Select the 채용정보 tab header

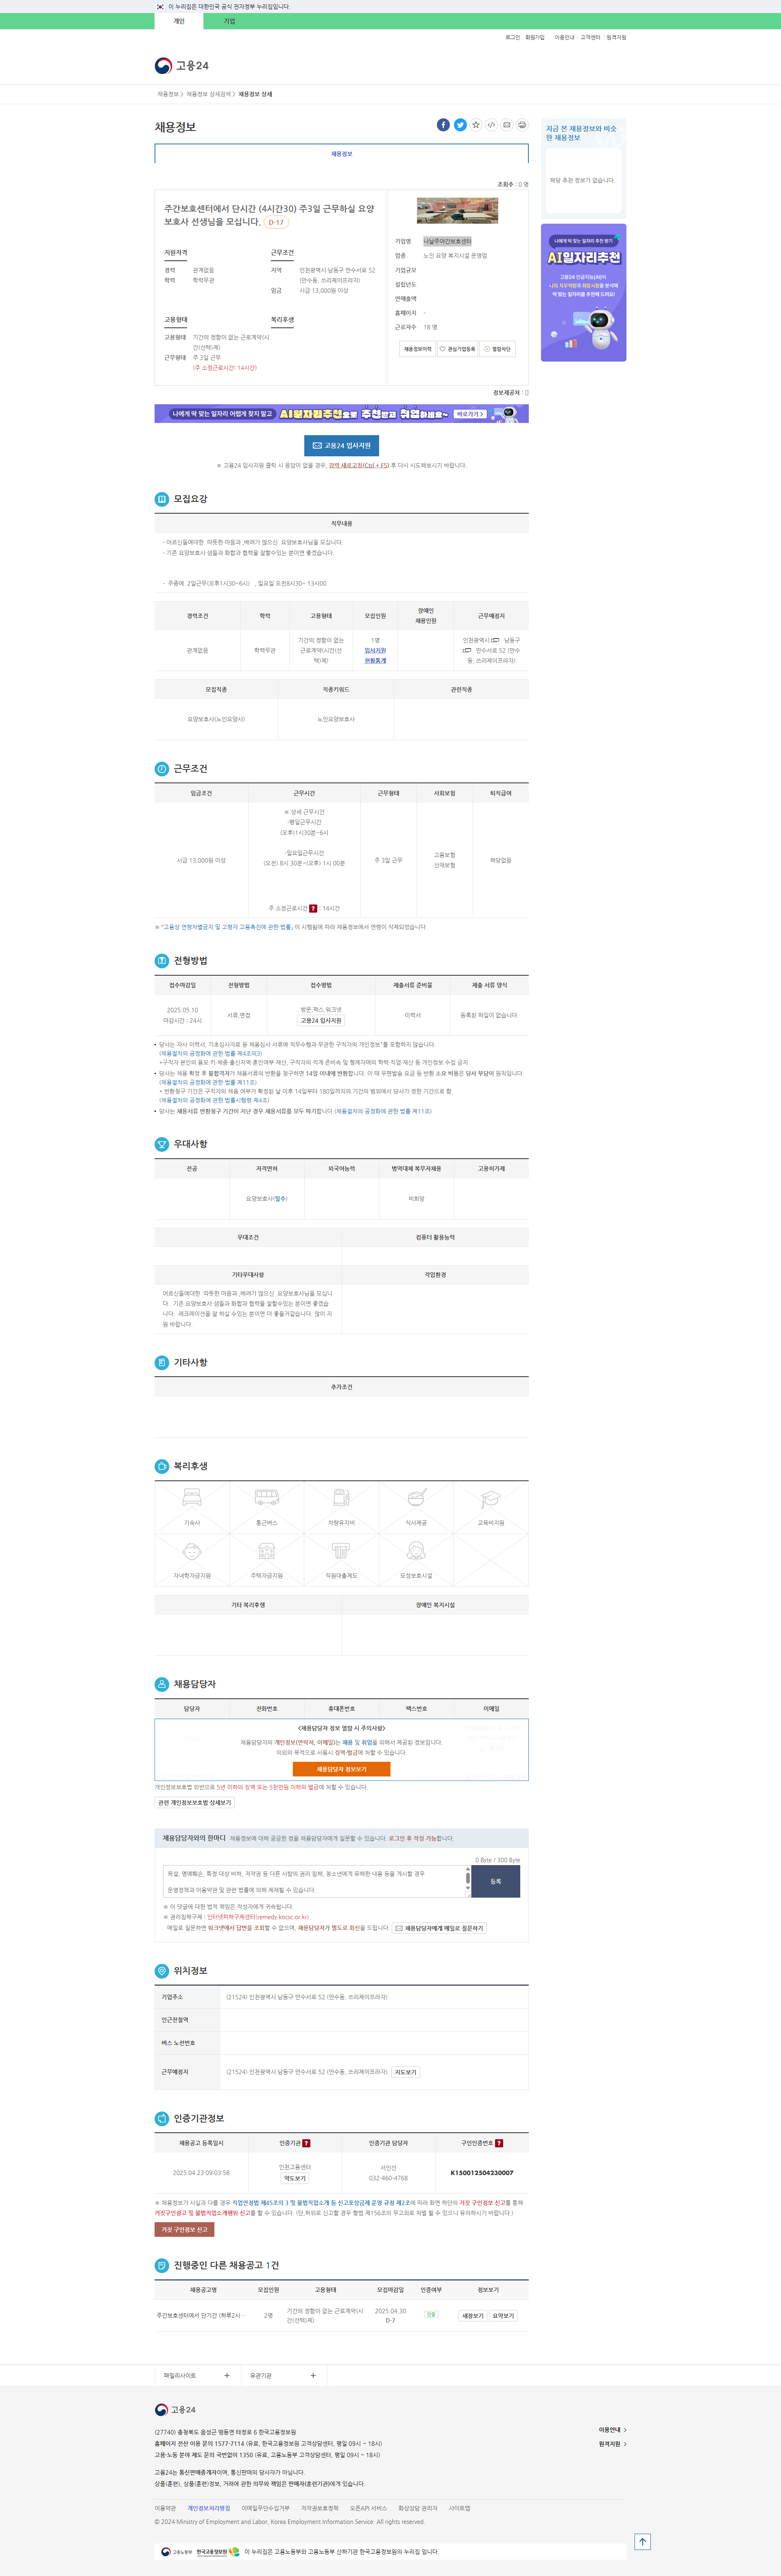tap(341, 154)
